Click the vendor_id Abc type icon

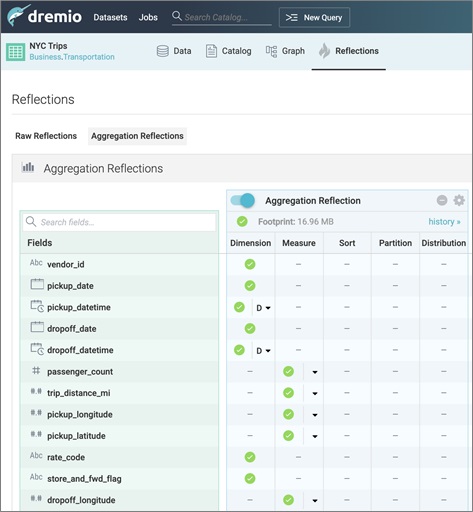[36, 263]
